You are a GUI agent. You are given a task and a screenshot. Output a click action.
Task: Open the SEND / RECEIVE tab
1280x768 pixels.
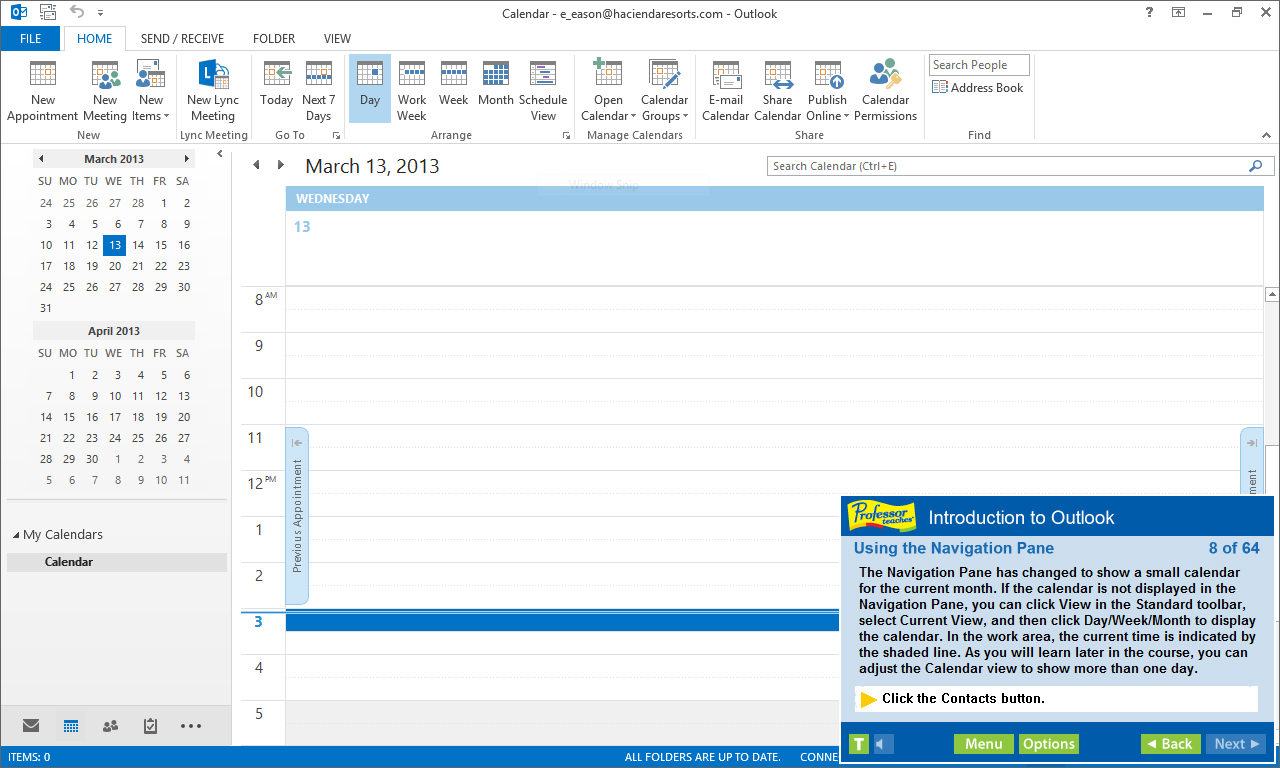coord(182,38)
